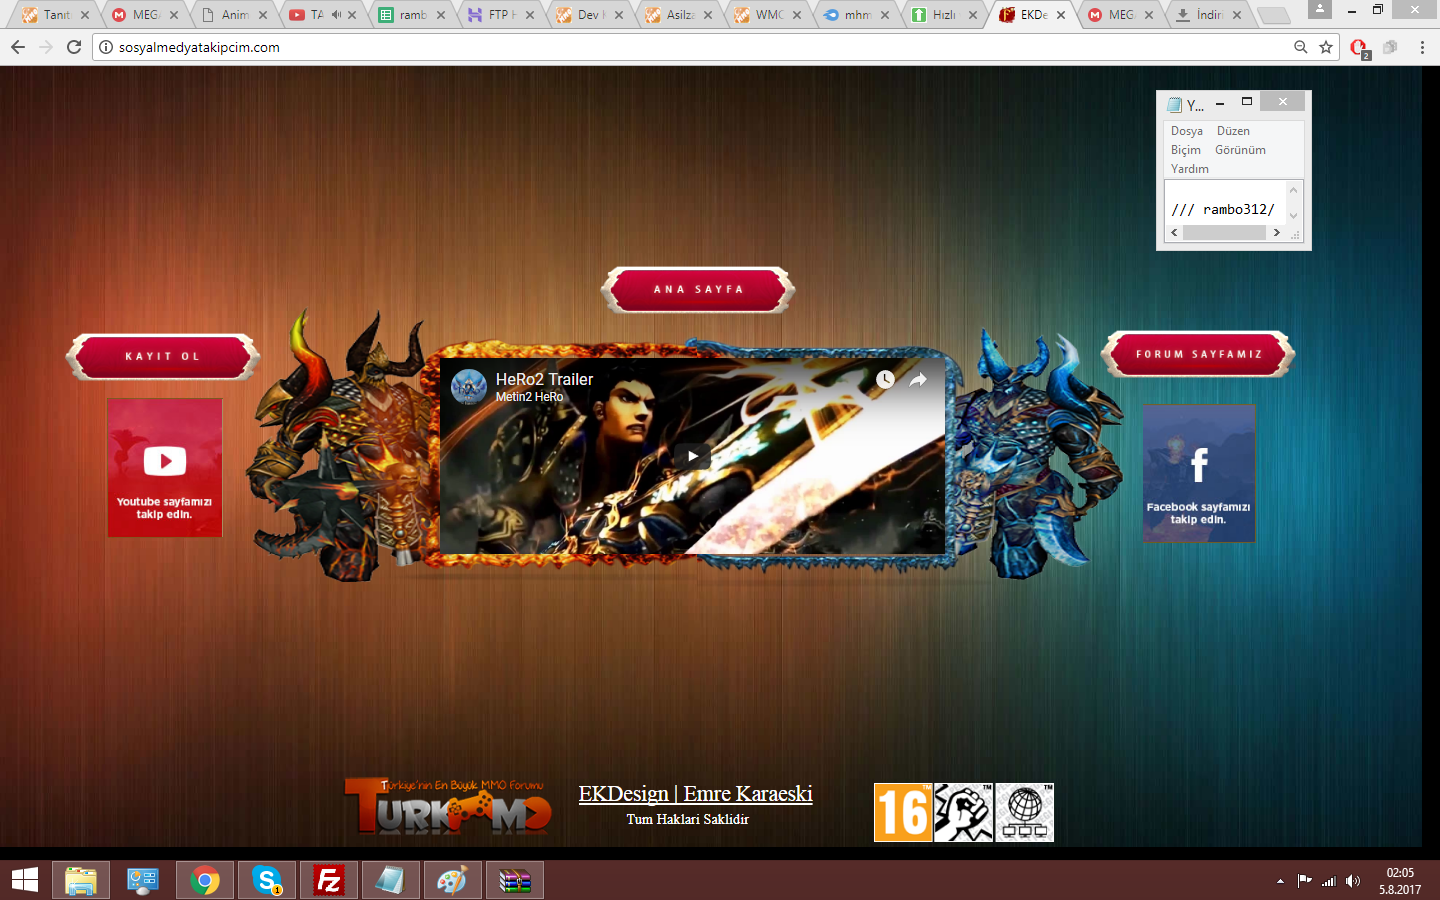
Task: Open the Metin2 HeRo channel avatar
Action: click(469, 386)
